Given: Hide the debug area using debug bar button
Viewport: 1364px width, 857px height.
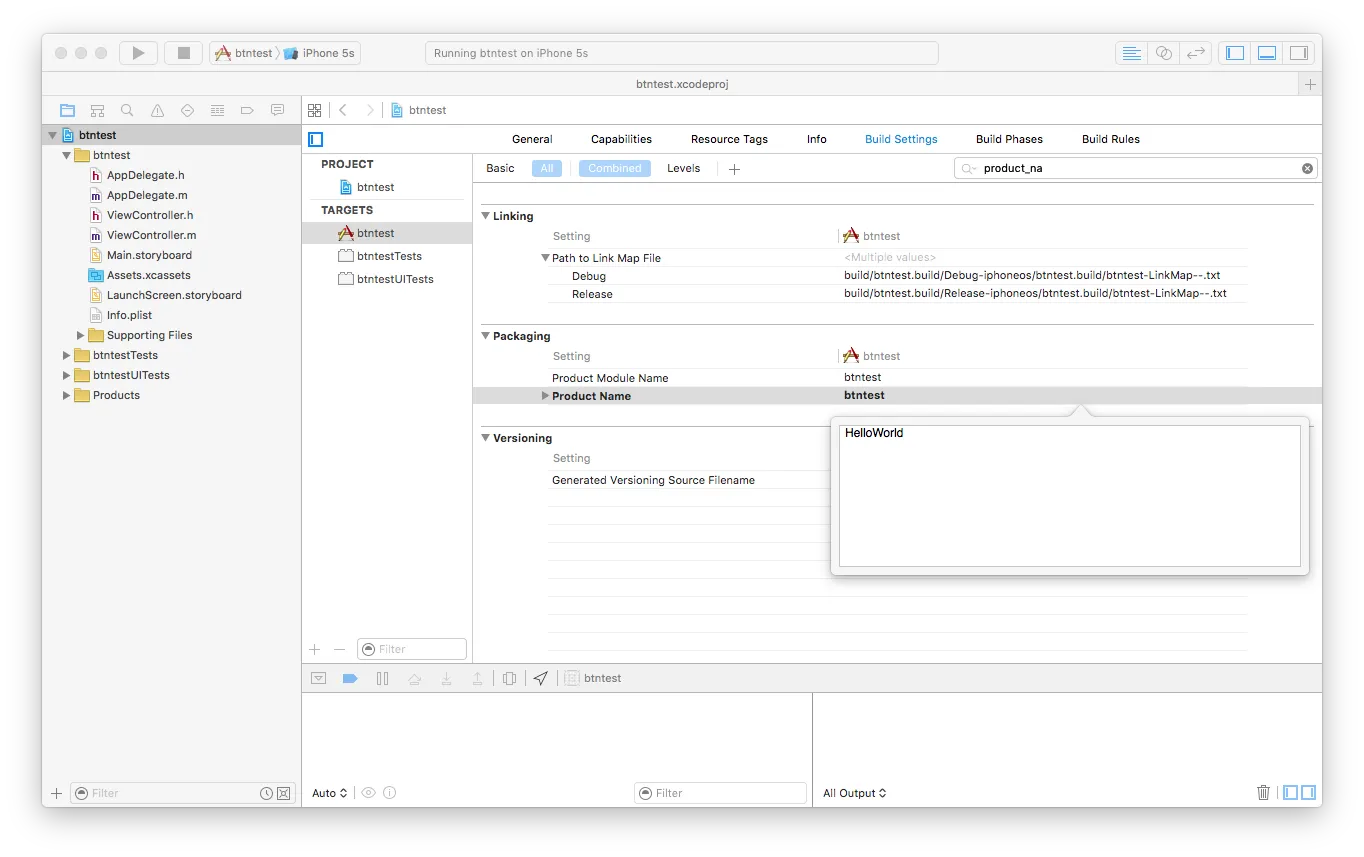Looking at the screenshot, I should pos(318,678).
